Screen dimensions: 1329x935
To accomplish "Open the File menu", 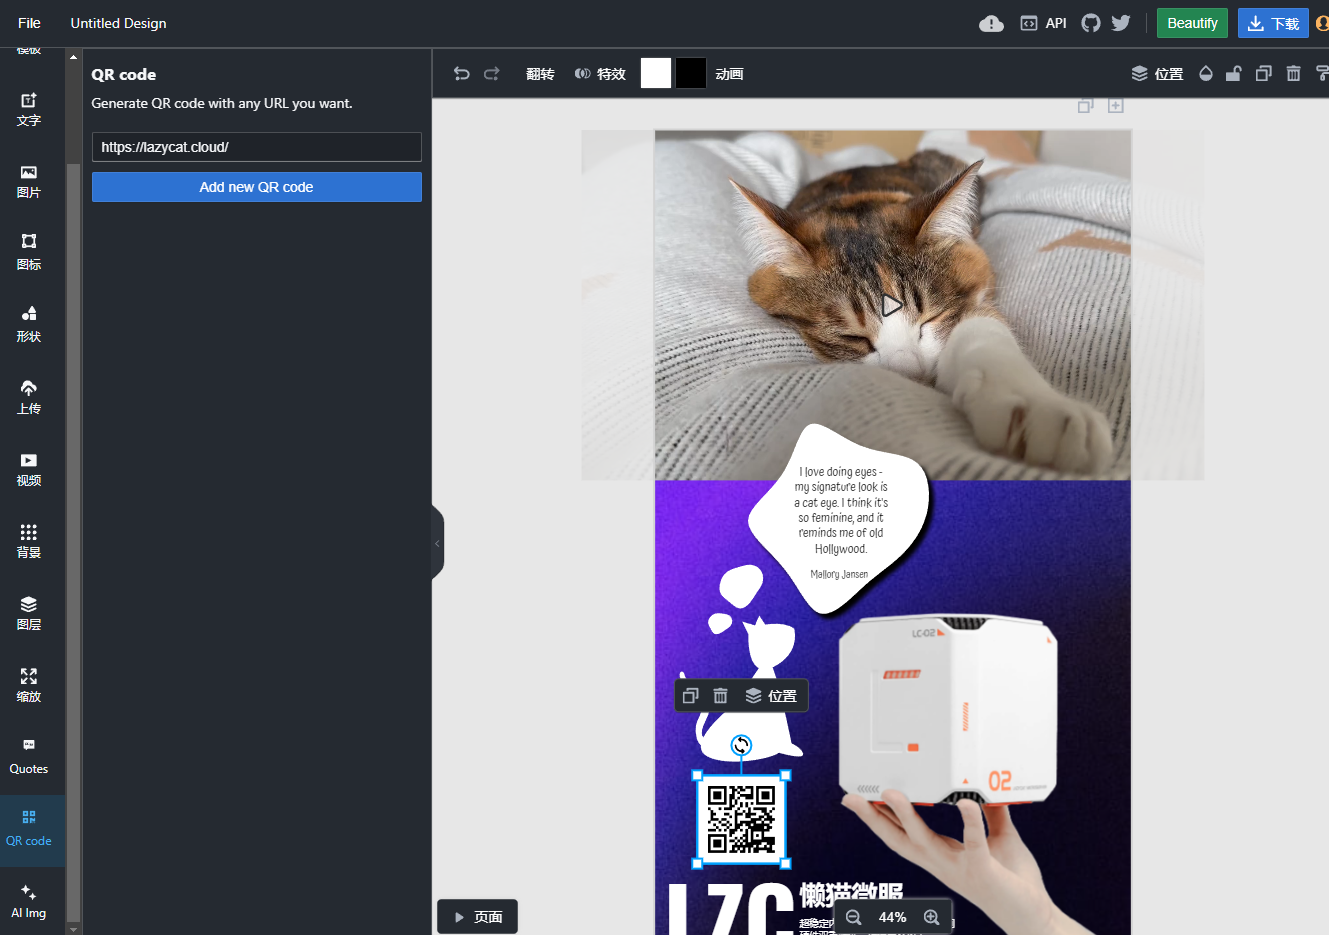I will (x=30, y=23).
